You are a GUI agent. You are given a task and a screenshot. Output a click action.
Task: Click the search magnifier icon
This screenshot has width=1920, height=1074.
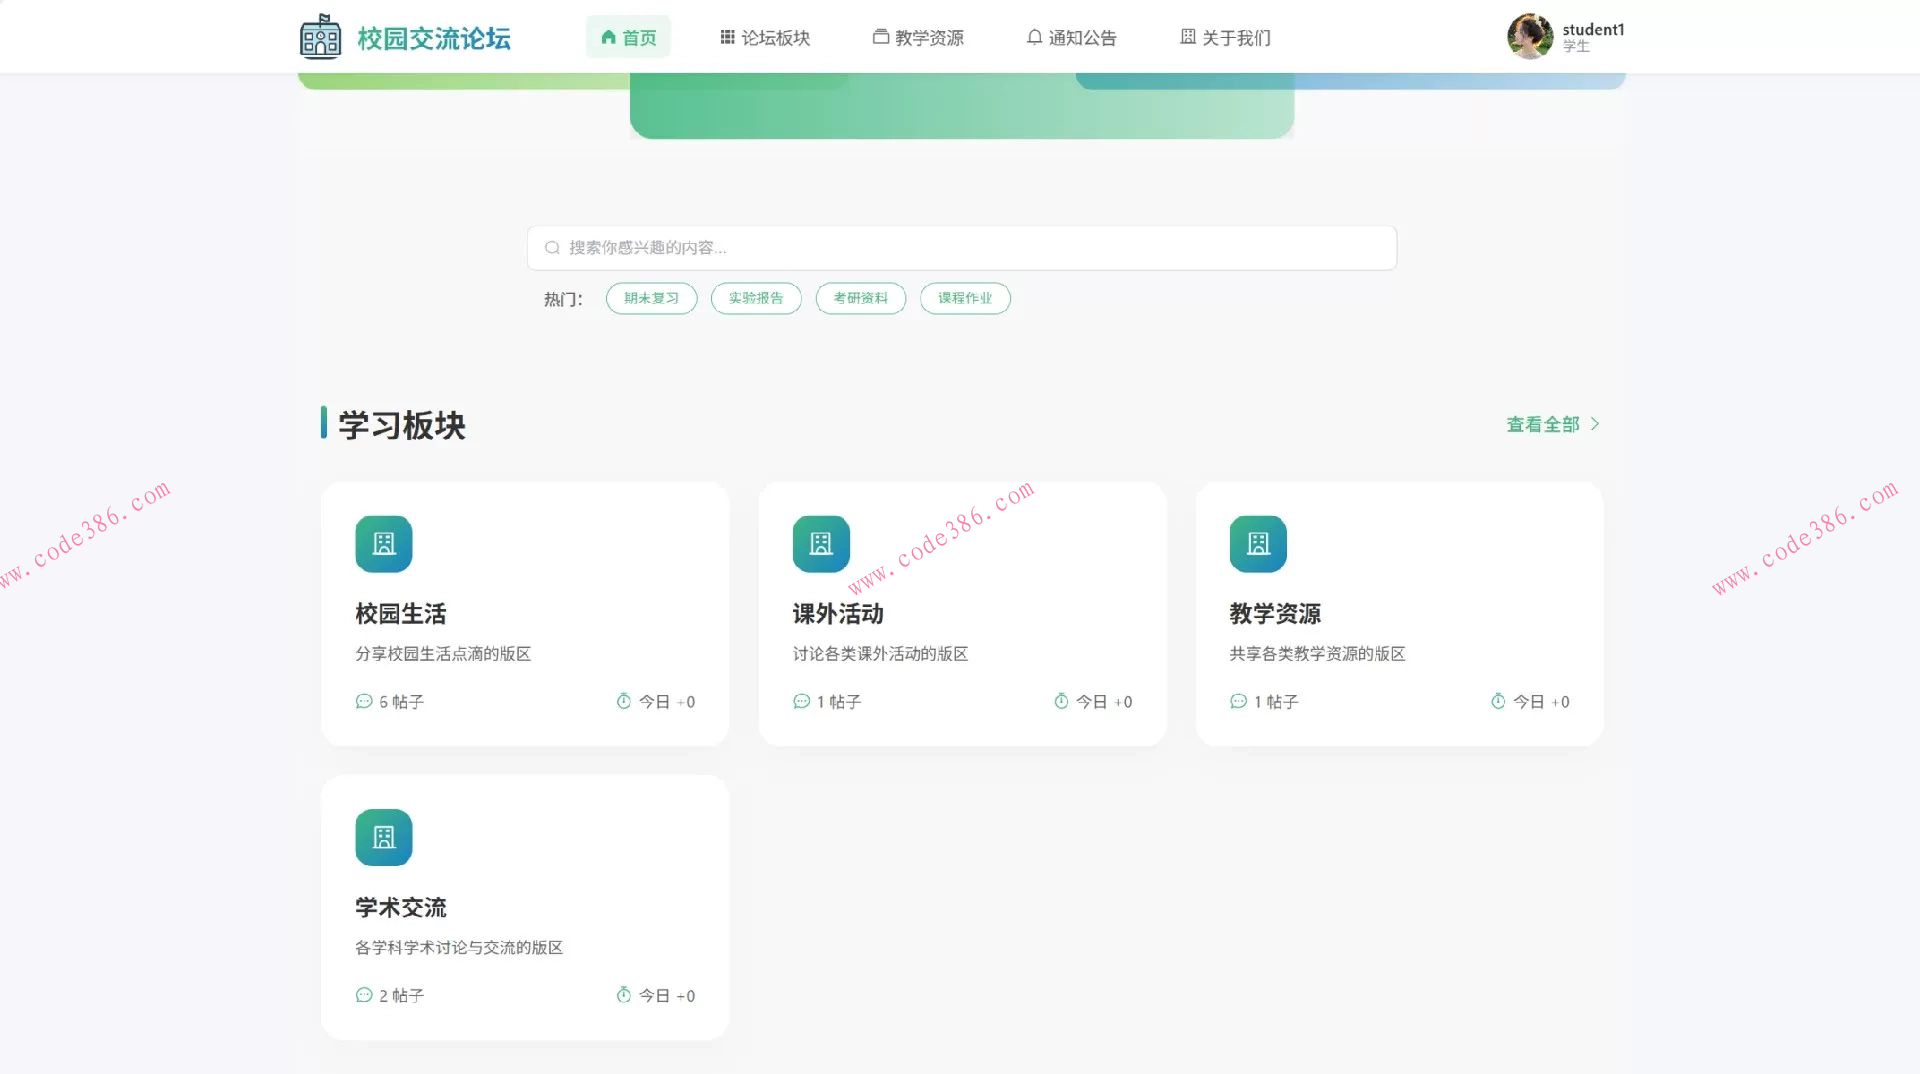pos(552,246)
